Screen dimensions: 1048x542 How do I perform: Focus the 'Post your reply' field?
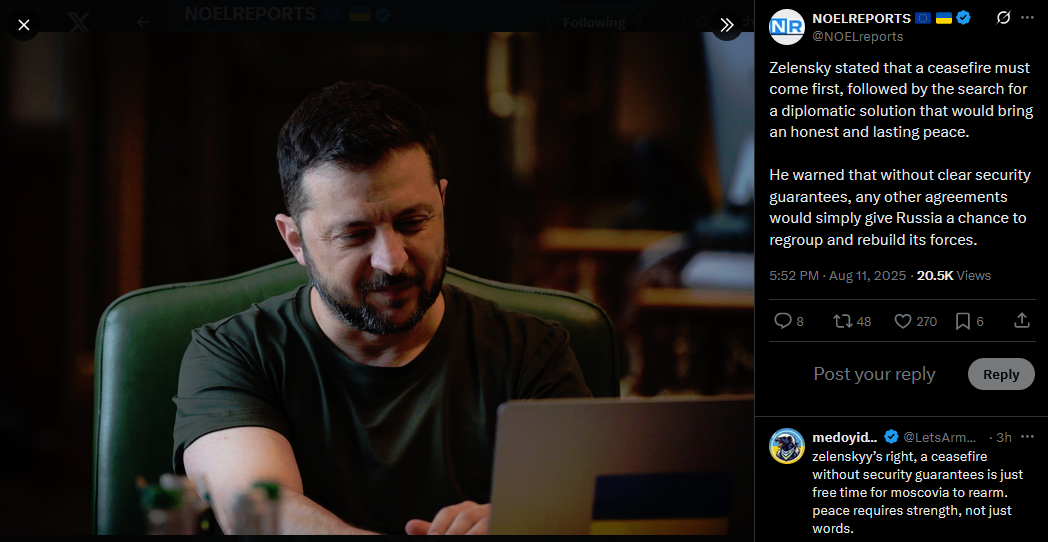pos(874,374)
